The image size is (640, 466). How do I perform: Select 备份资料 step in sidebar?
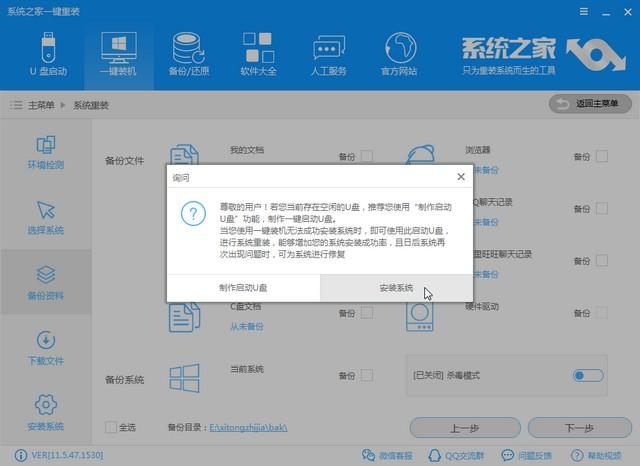[x=46, y=282]
